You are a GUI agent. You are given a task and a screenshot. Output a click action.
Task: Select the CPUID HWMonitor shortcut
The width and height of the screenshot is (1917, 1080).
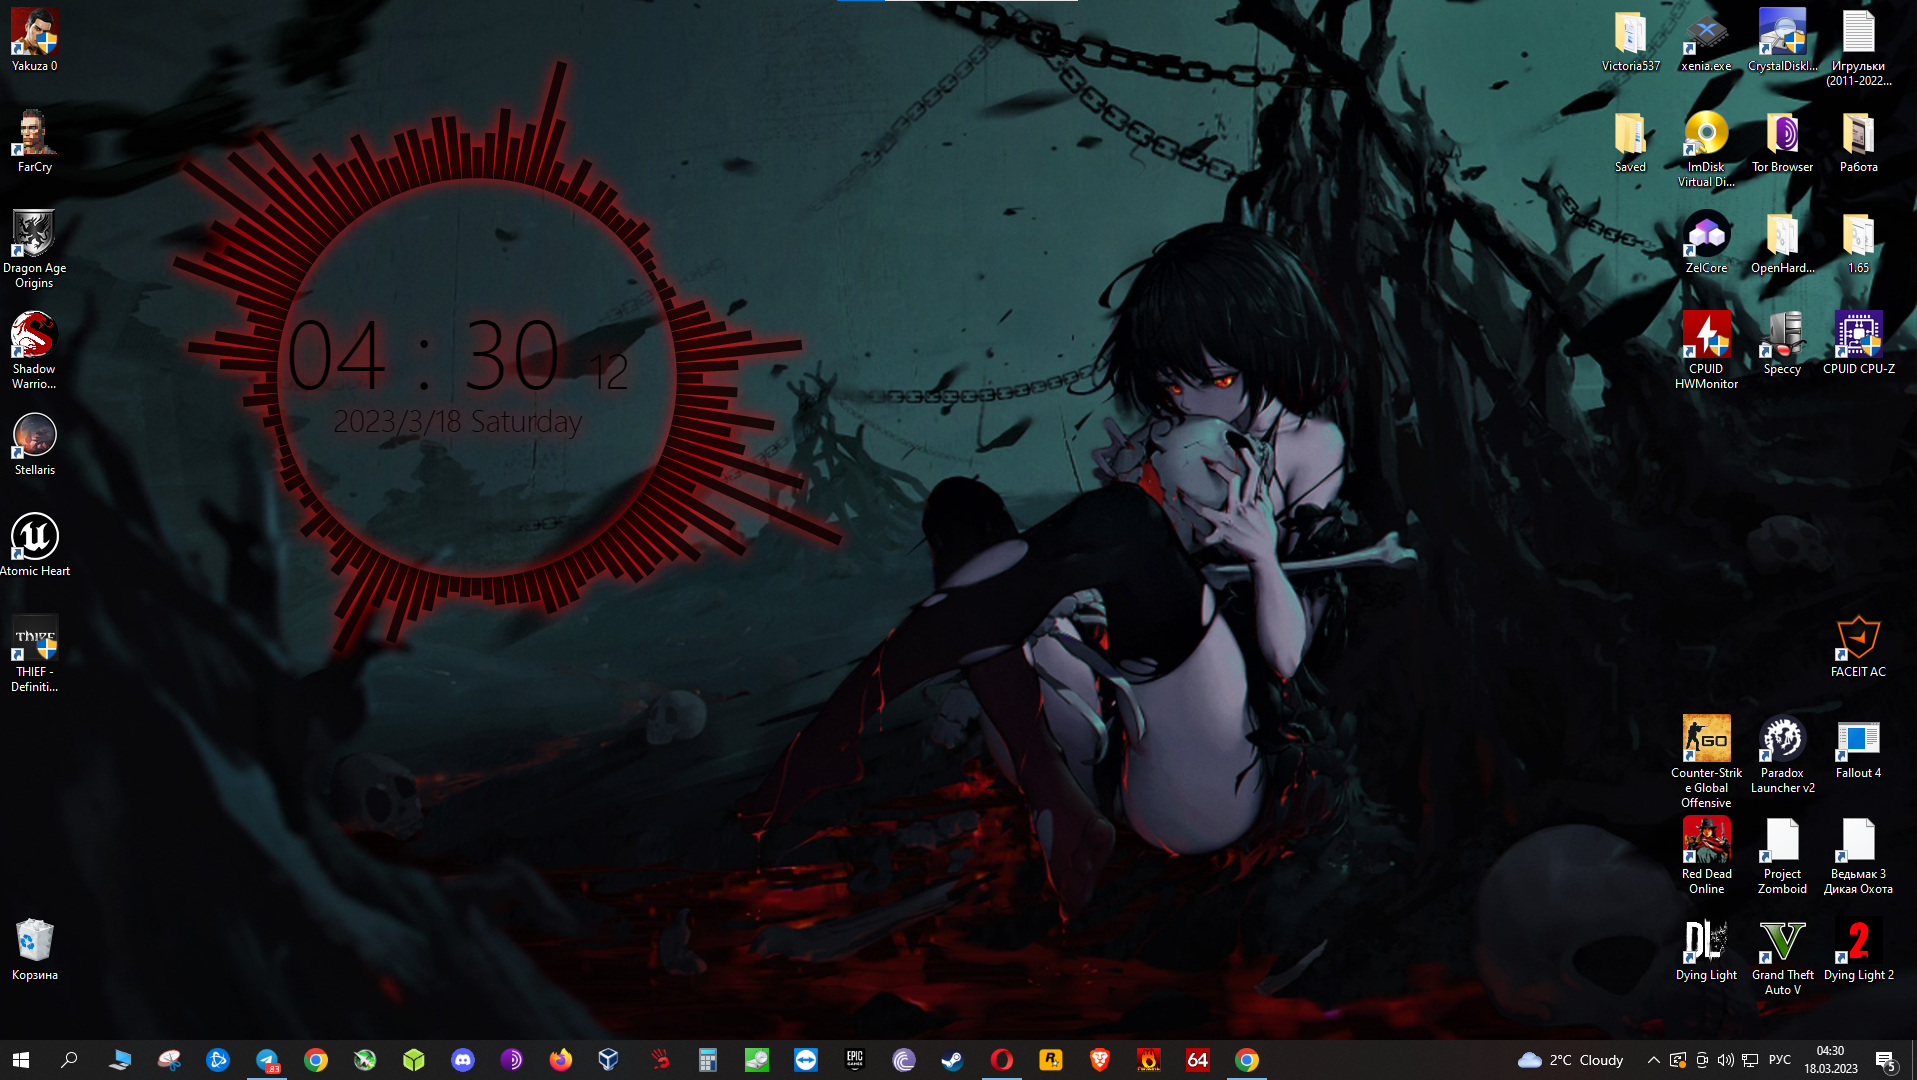[1706, 351]
